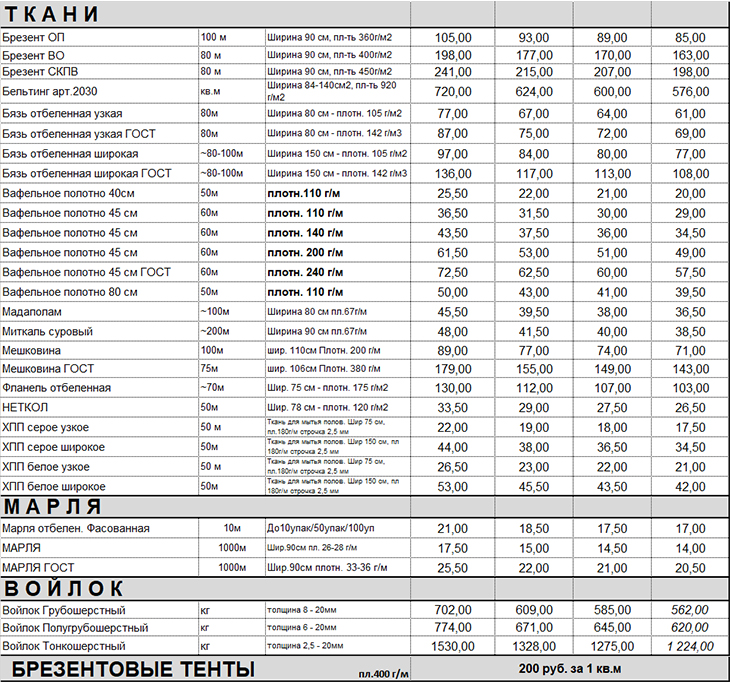The image size is (730, 682).
Task: Select price 179,00 in Мешковина ГОСТ row
Action: pyautogui.click(x=453, y=369)
